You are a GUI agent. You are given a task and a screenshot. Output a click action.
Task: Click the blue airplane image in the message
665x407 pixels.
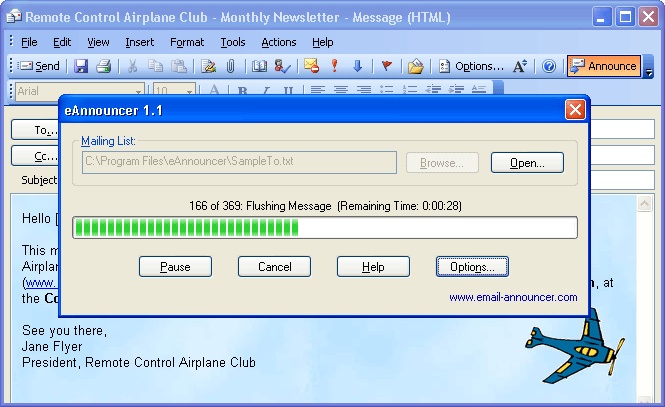tap(575, 346)
